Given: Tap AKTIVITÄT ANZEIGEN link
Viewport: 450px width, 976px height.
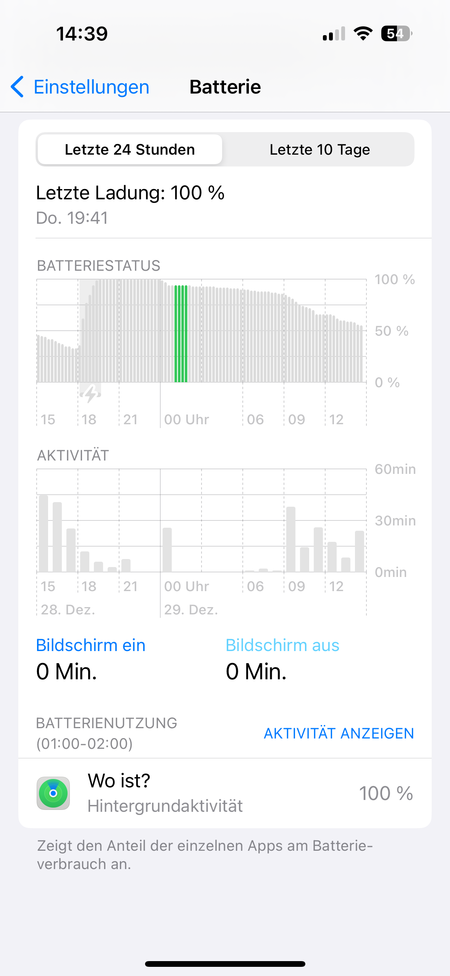Looking at the screenshot, I should [x=339, y=733].
